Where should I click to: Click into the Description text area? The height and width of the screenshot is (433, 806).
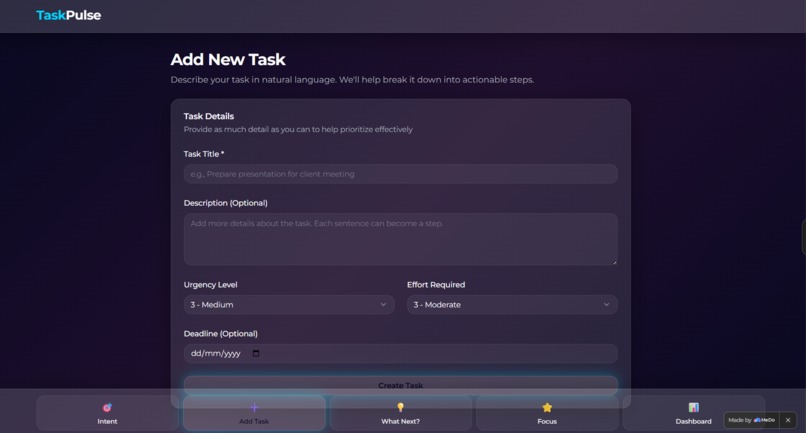[400, 239]
